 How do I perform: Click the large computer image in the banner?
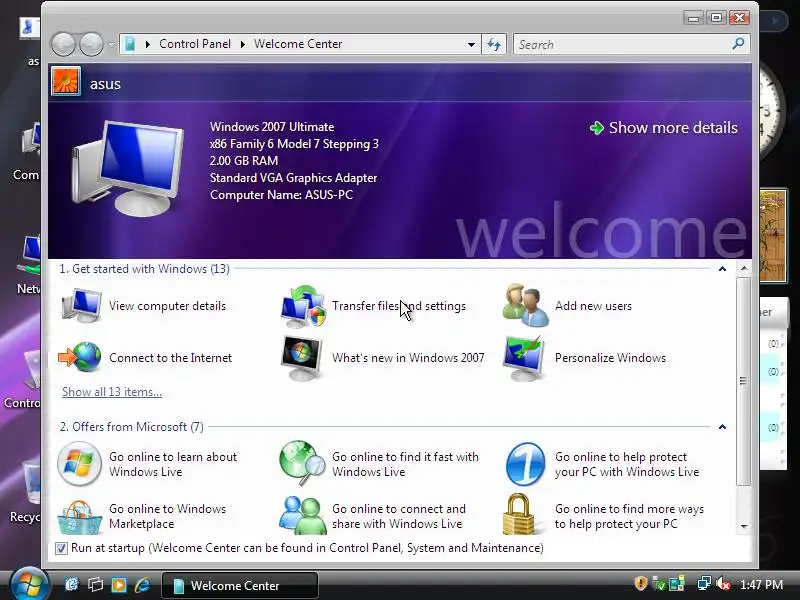pyautogui.click(x=128, y=168)
